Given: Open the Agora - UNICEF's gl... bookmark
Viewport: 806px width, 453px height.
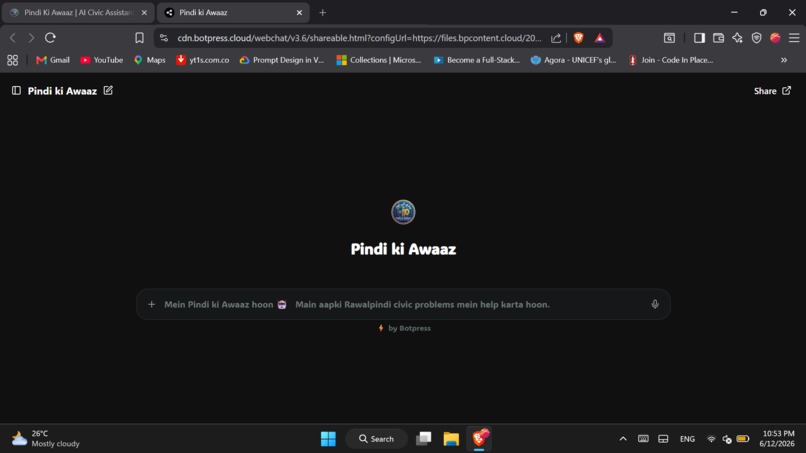Looking at the screenshot, I should tap(573, 60).
